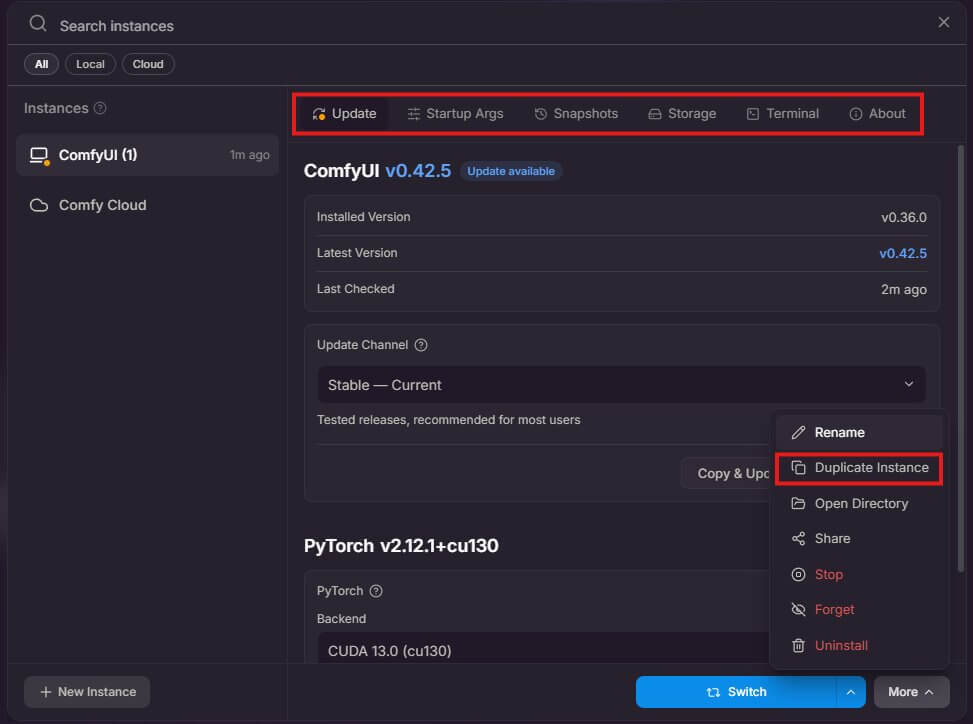The width and height of the screenshot is (973, 724).
Task: Filter instances by Local
Action: coord(90,64)
